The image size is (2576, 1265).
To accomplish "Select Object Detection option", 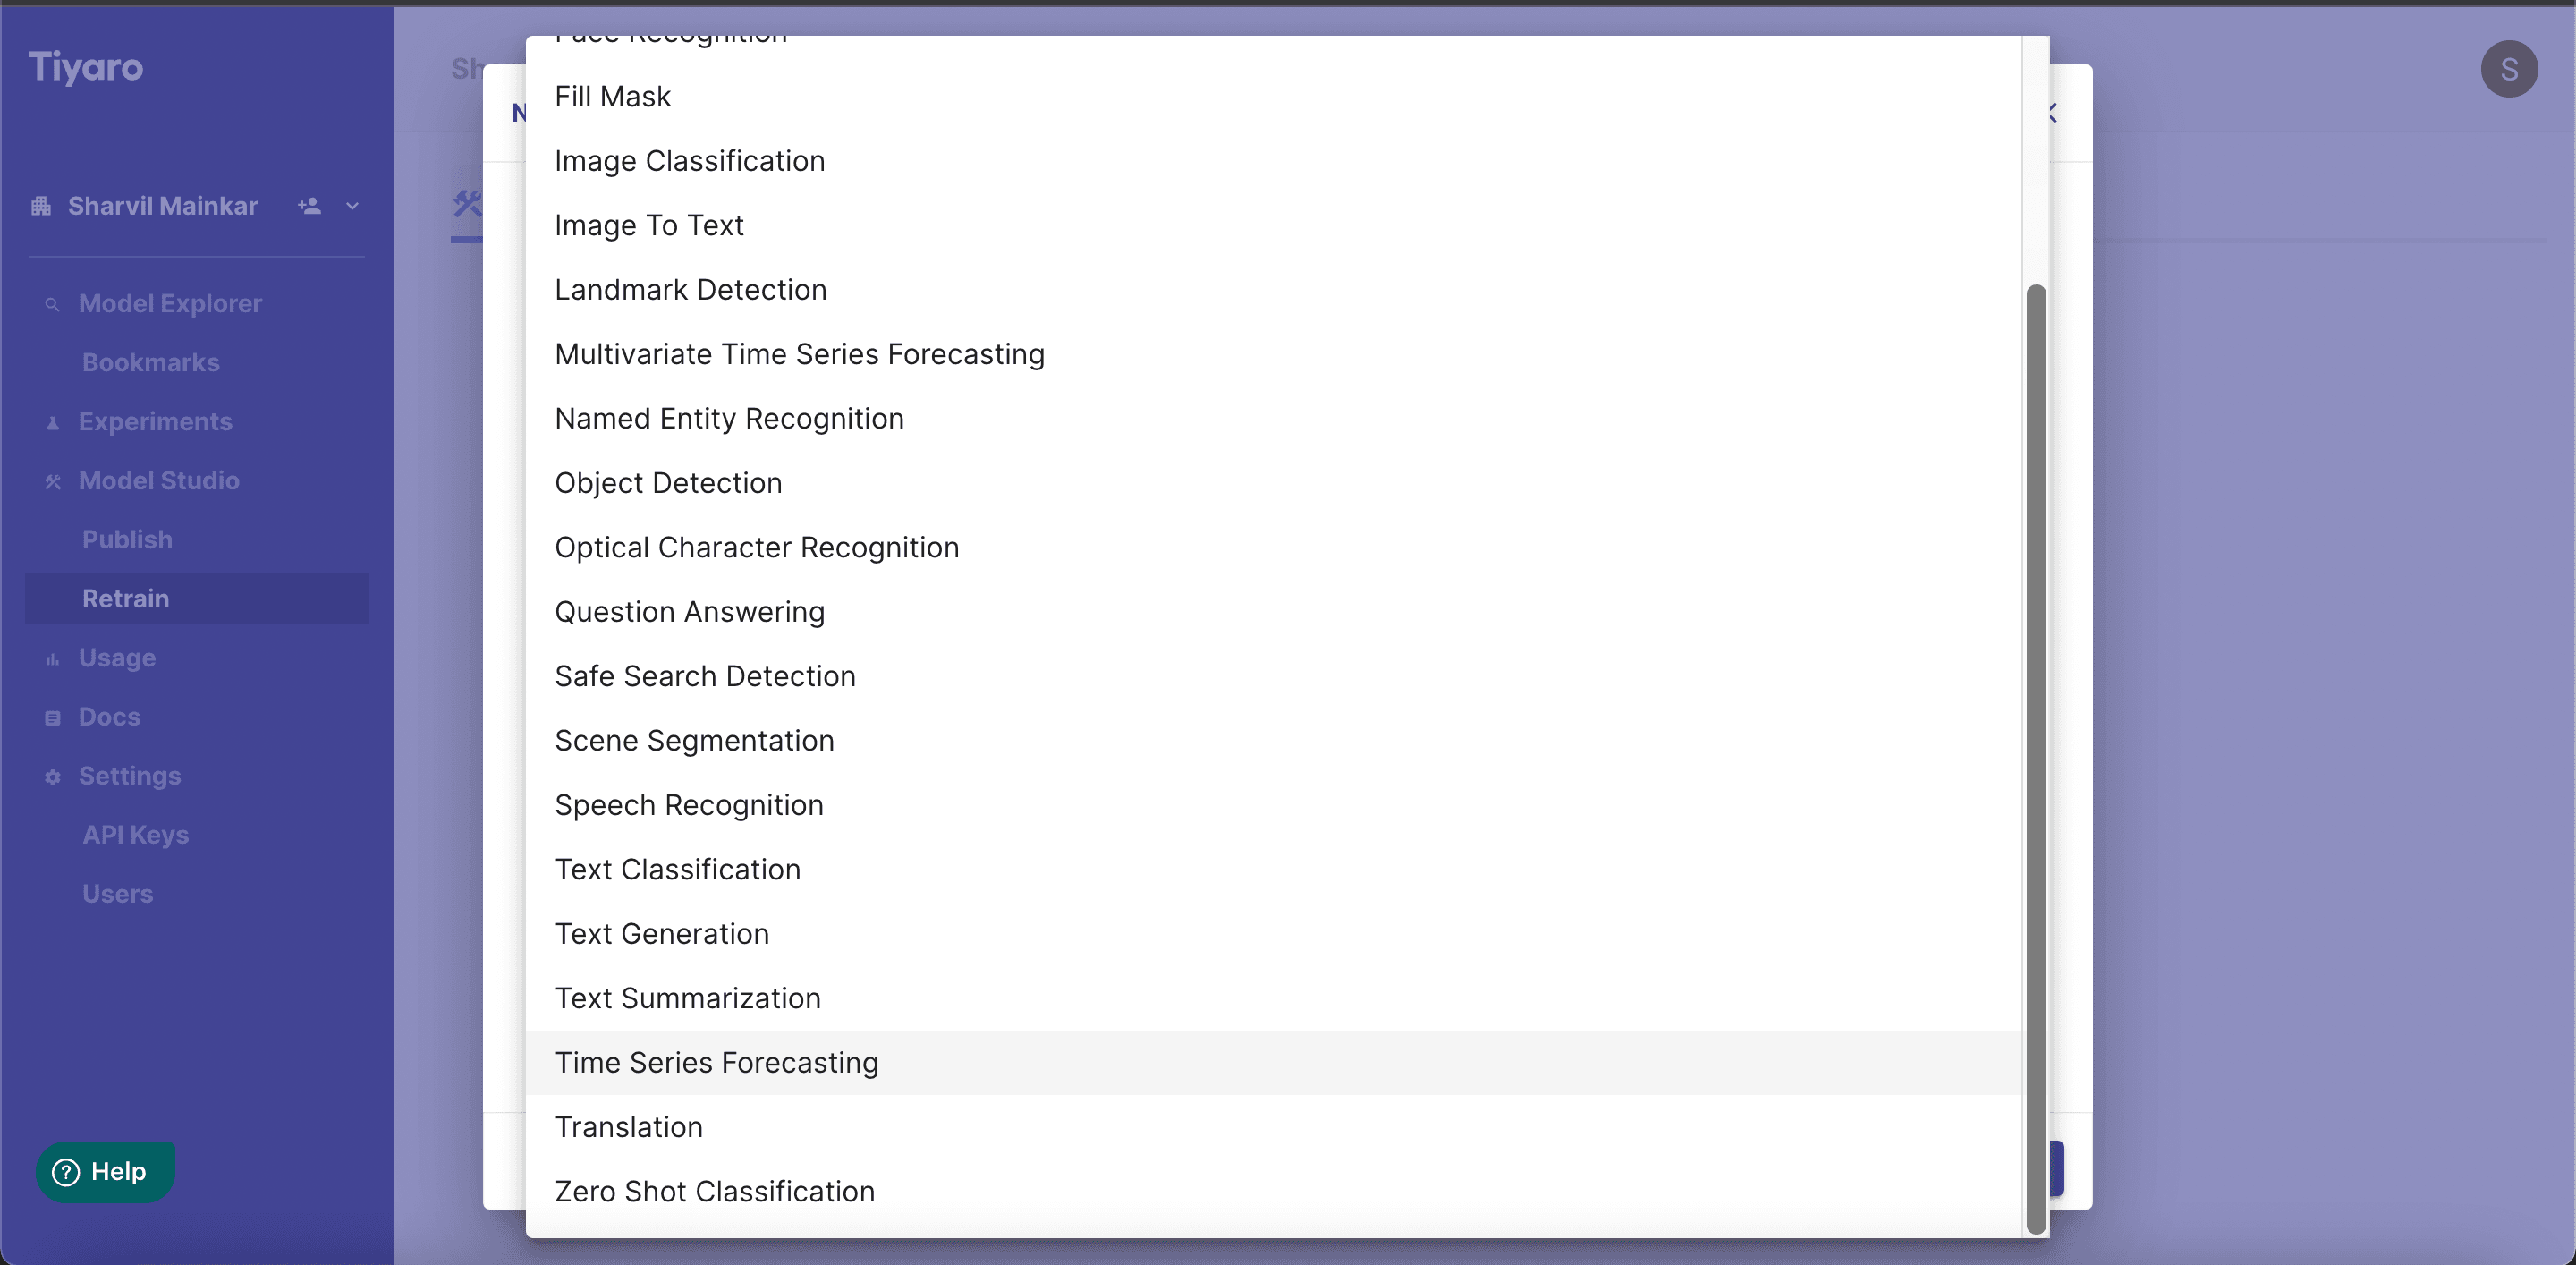I will point(1273,483).
